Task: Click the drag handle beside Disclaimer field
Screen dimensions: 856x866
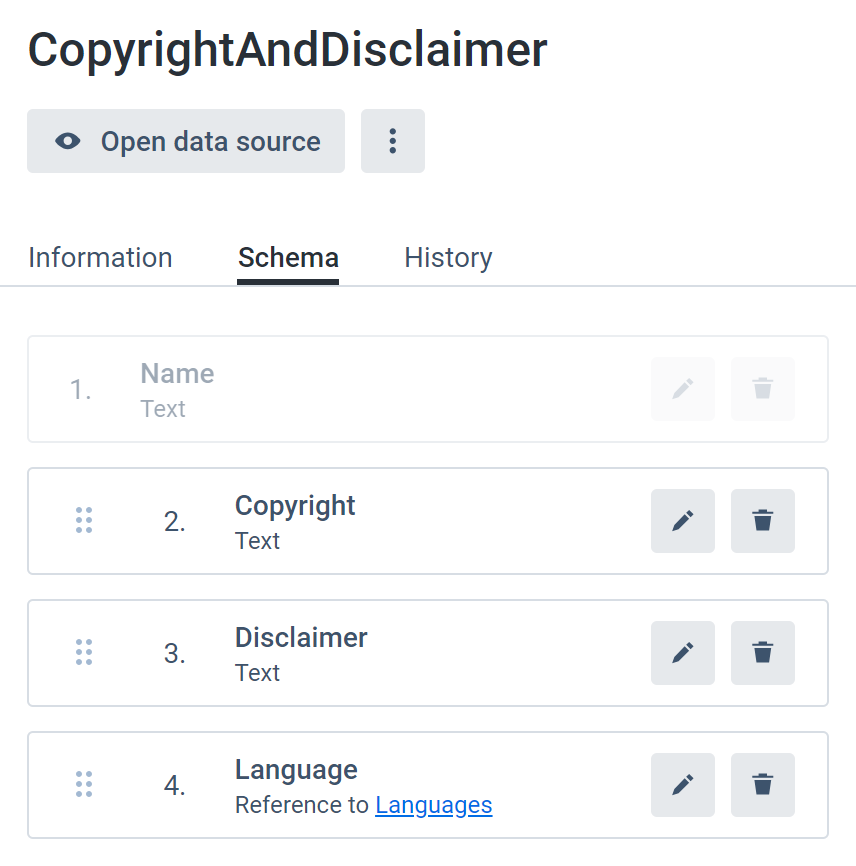Action: tap(85, 653)
